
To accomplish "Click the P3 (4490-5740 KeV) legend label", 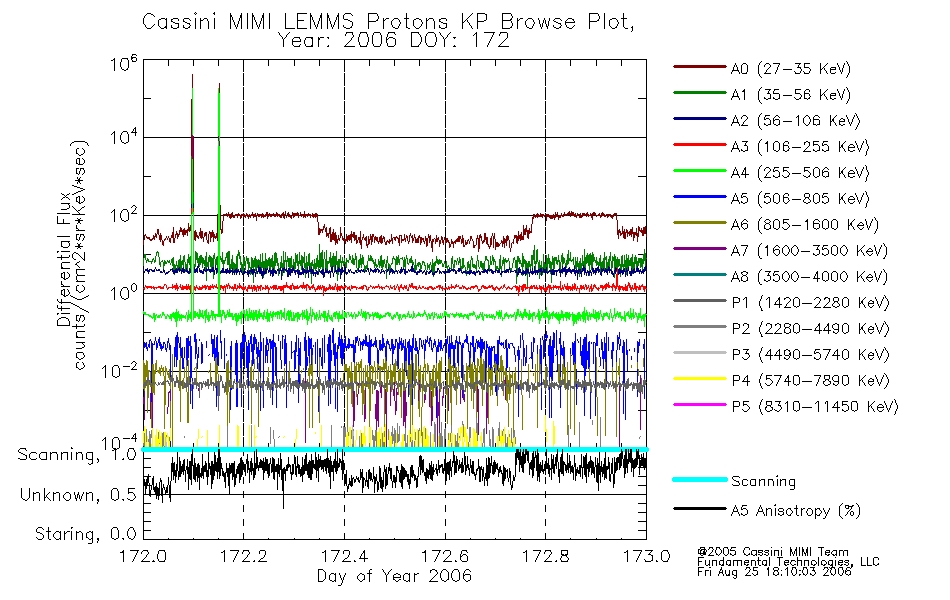I will click(810, 355).
